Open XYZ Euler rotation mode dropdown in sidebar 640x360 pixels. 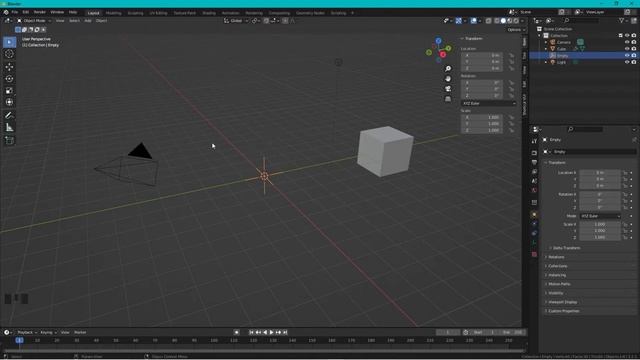tap(489, 104)
